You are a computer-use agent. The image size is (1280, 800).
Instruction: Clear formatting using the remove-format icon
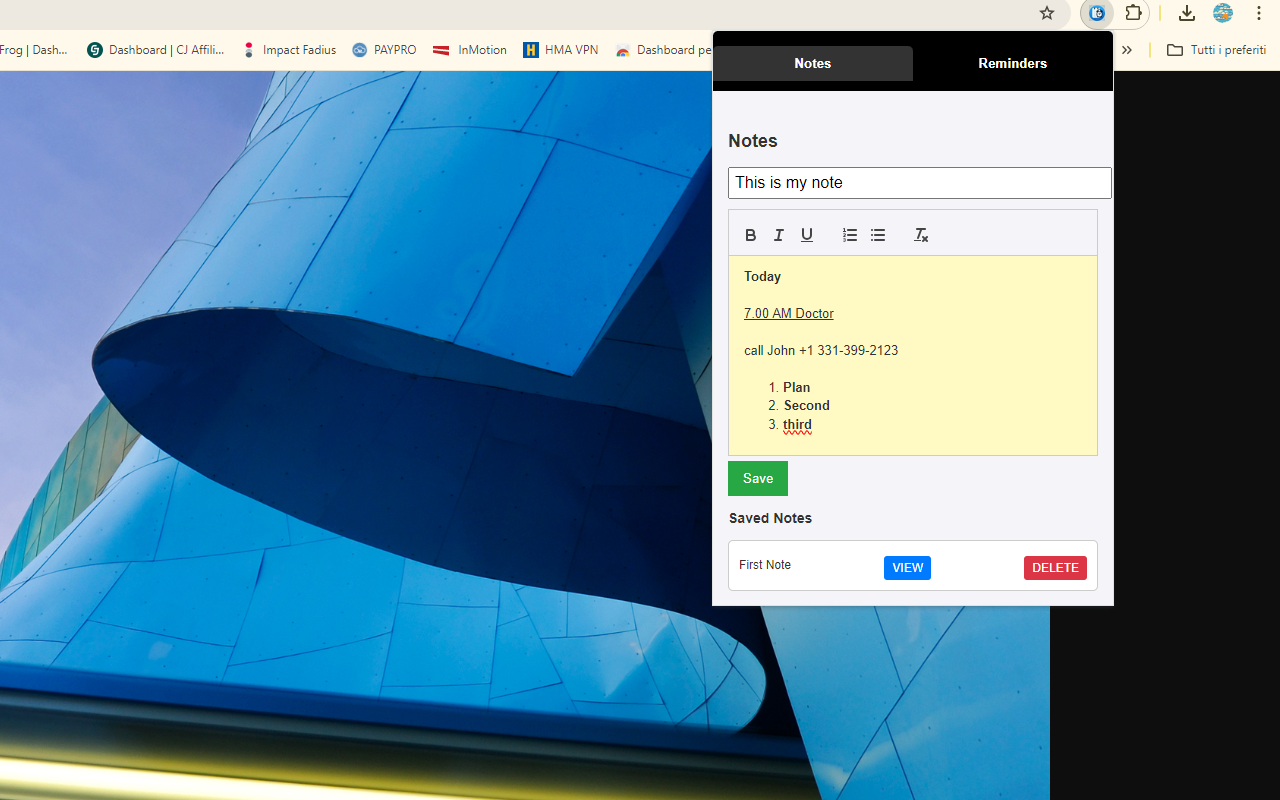920,234
